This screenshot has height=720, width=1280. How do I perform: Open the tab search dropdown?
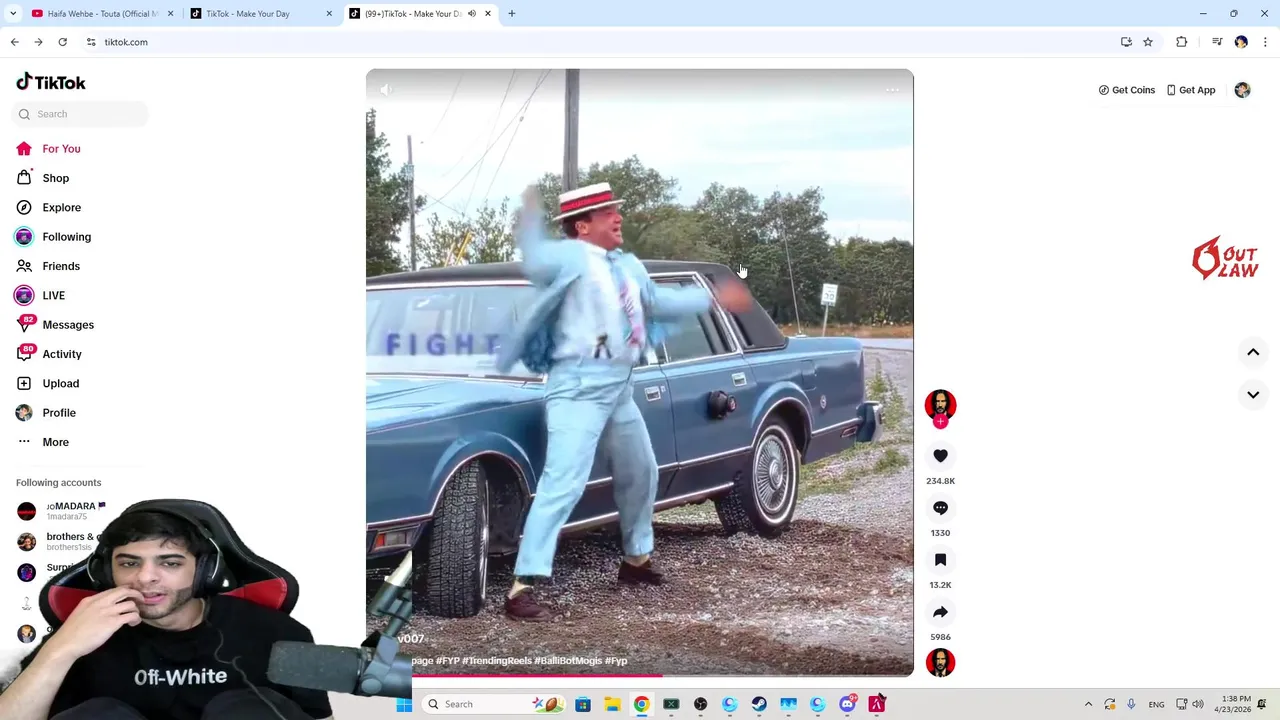pyautogui.click(x=13, y=14)
